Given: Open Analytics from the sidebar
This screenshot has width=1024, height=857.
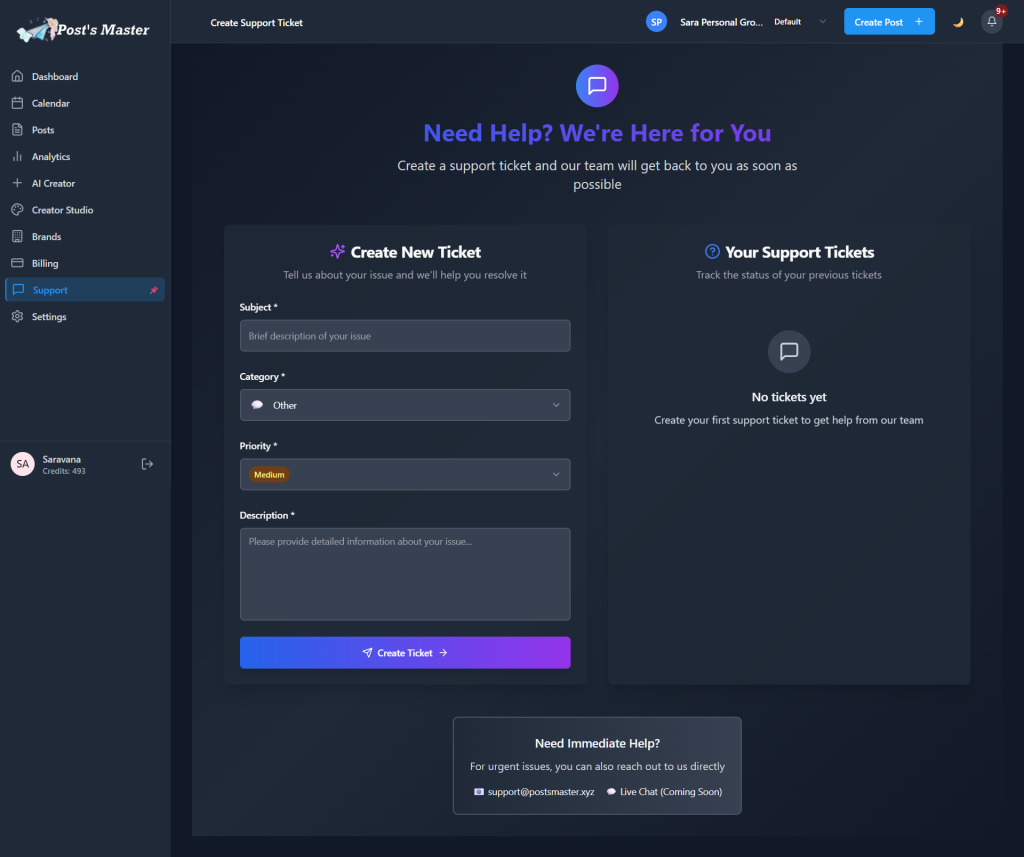Looking at the screenshot, I should [51, 157].
